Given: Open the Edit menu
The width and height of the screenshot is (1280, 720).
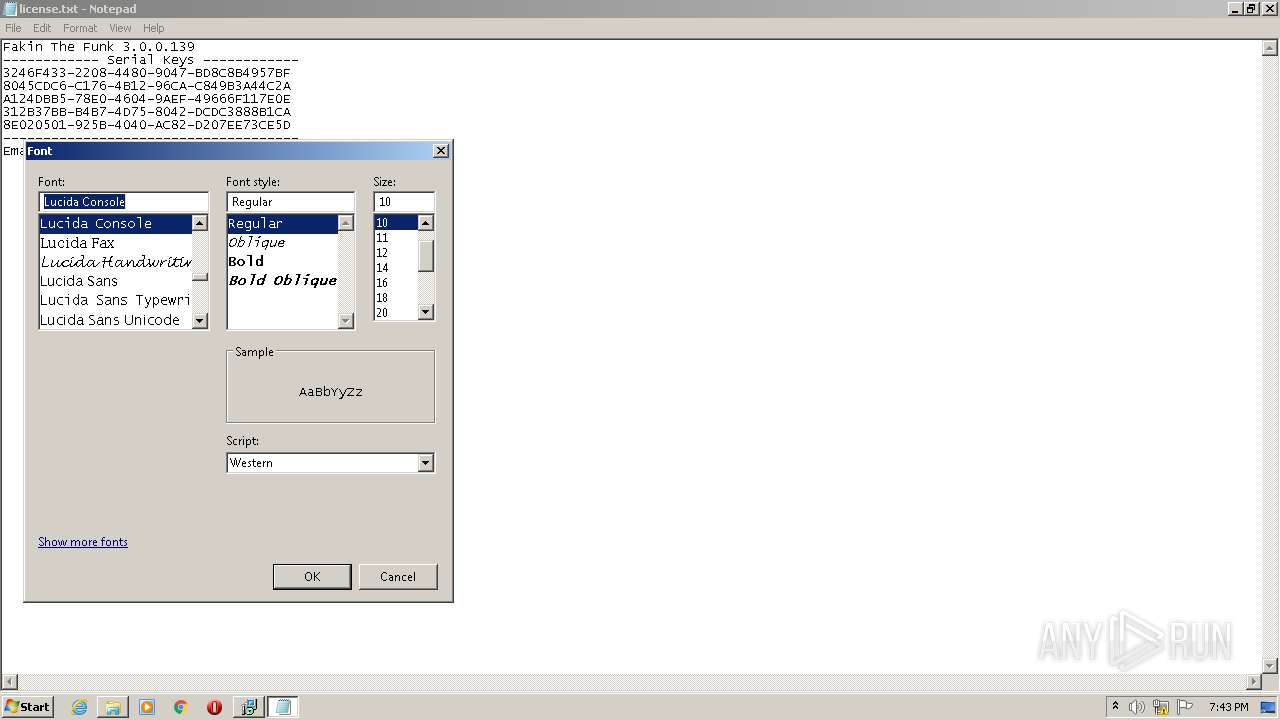Looking at the screenshot, I should (x=42, y=28).
